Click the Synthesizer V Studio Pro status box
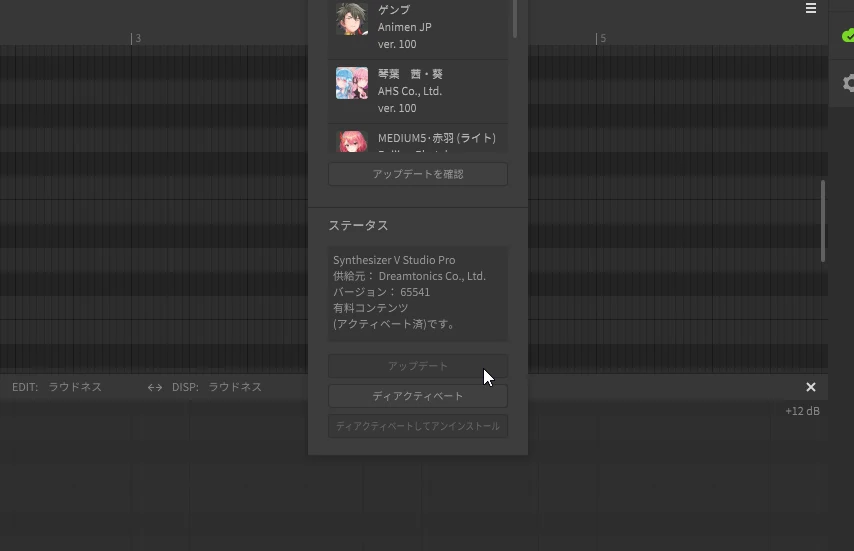Viewport: 854px width, 551px height. tap(418, 293)
